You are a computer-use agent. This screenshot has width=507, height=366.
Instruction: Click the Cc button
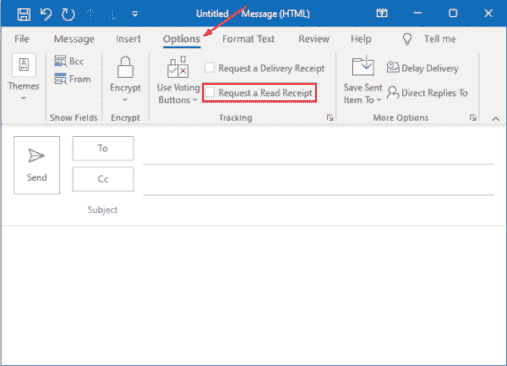(103, 179)
